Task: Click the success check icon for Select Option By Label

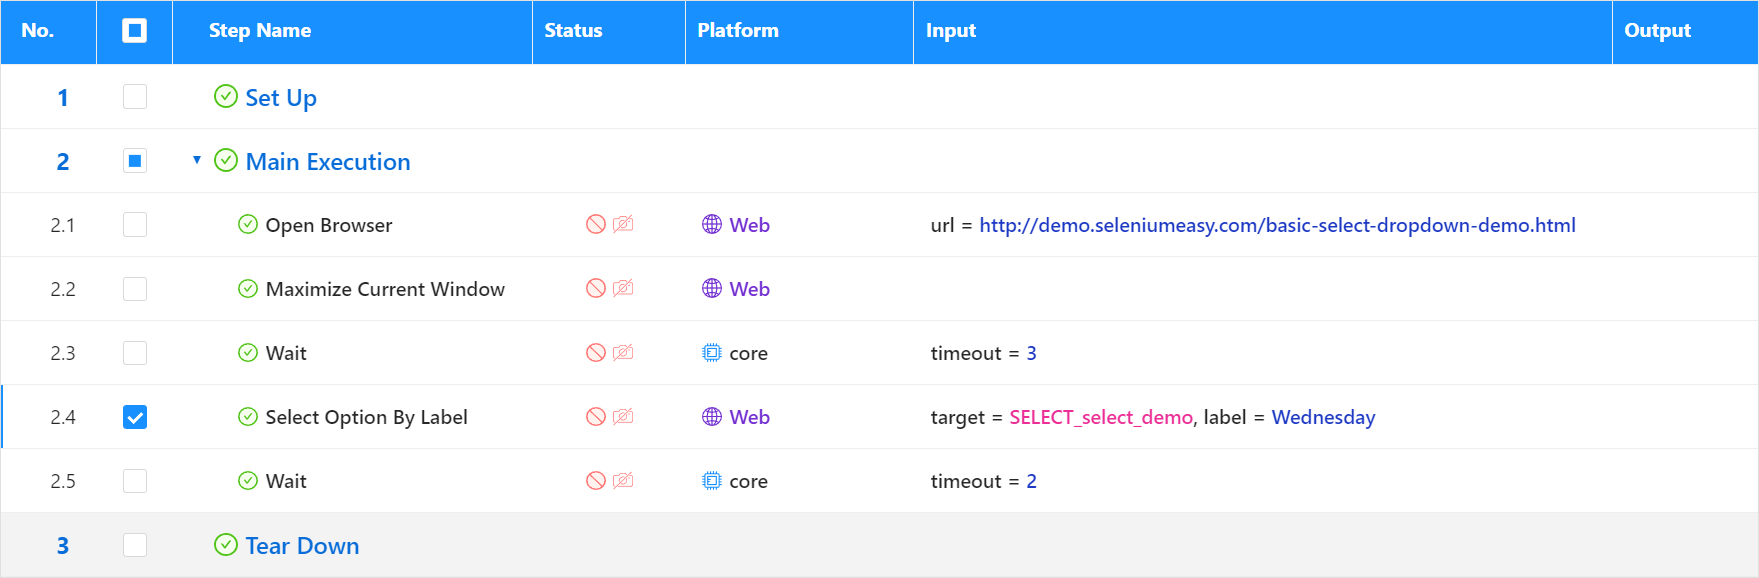Action: click(248, 416)
